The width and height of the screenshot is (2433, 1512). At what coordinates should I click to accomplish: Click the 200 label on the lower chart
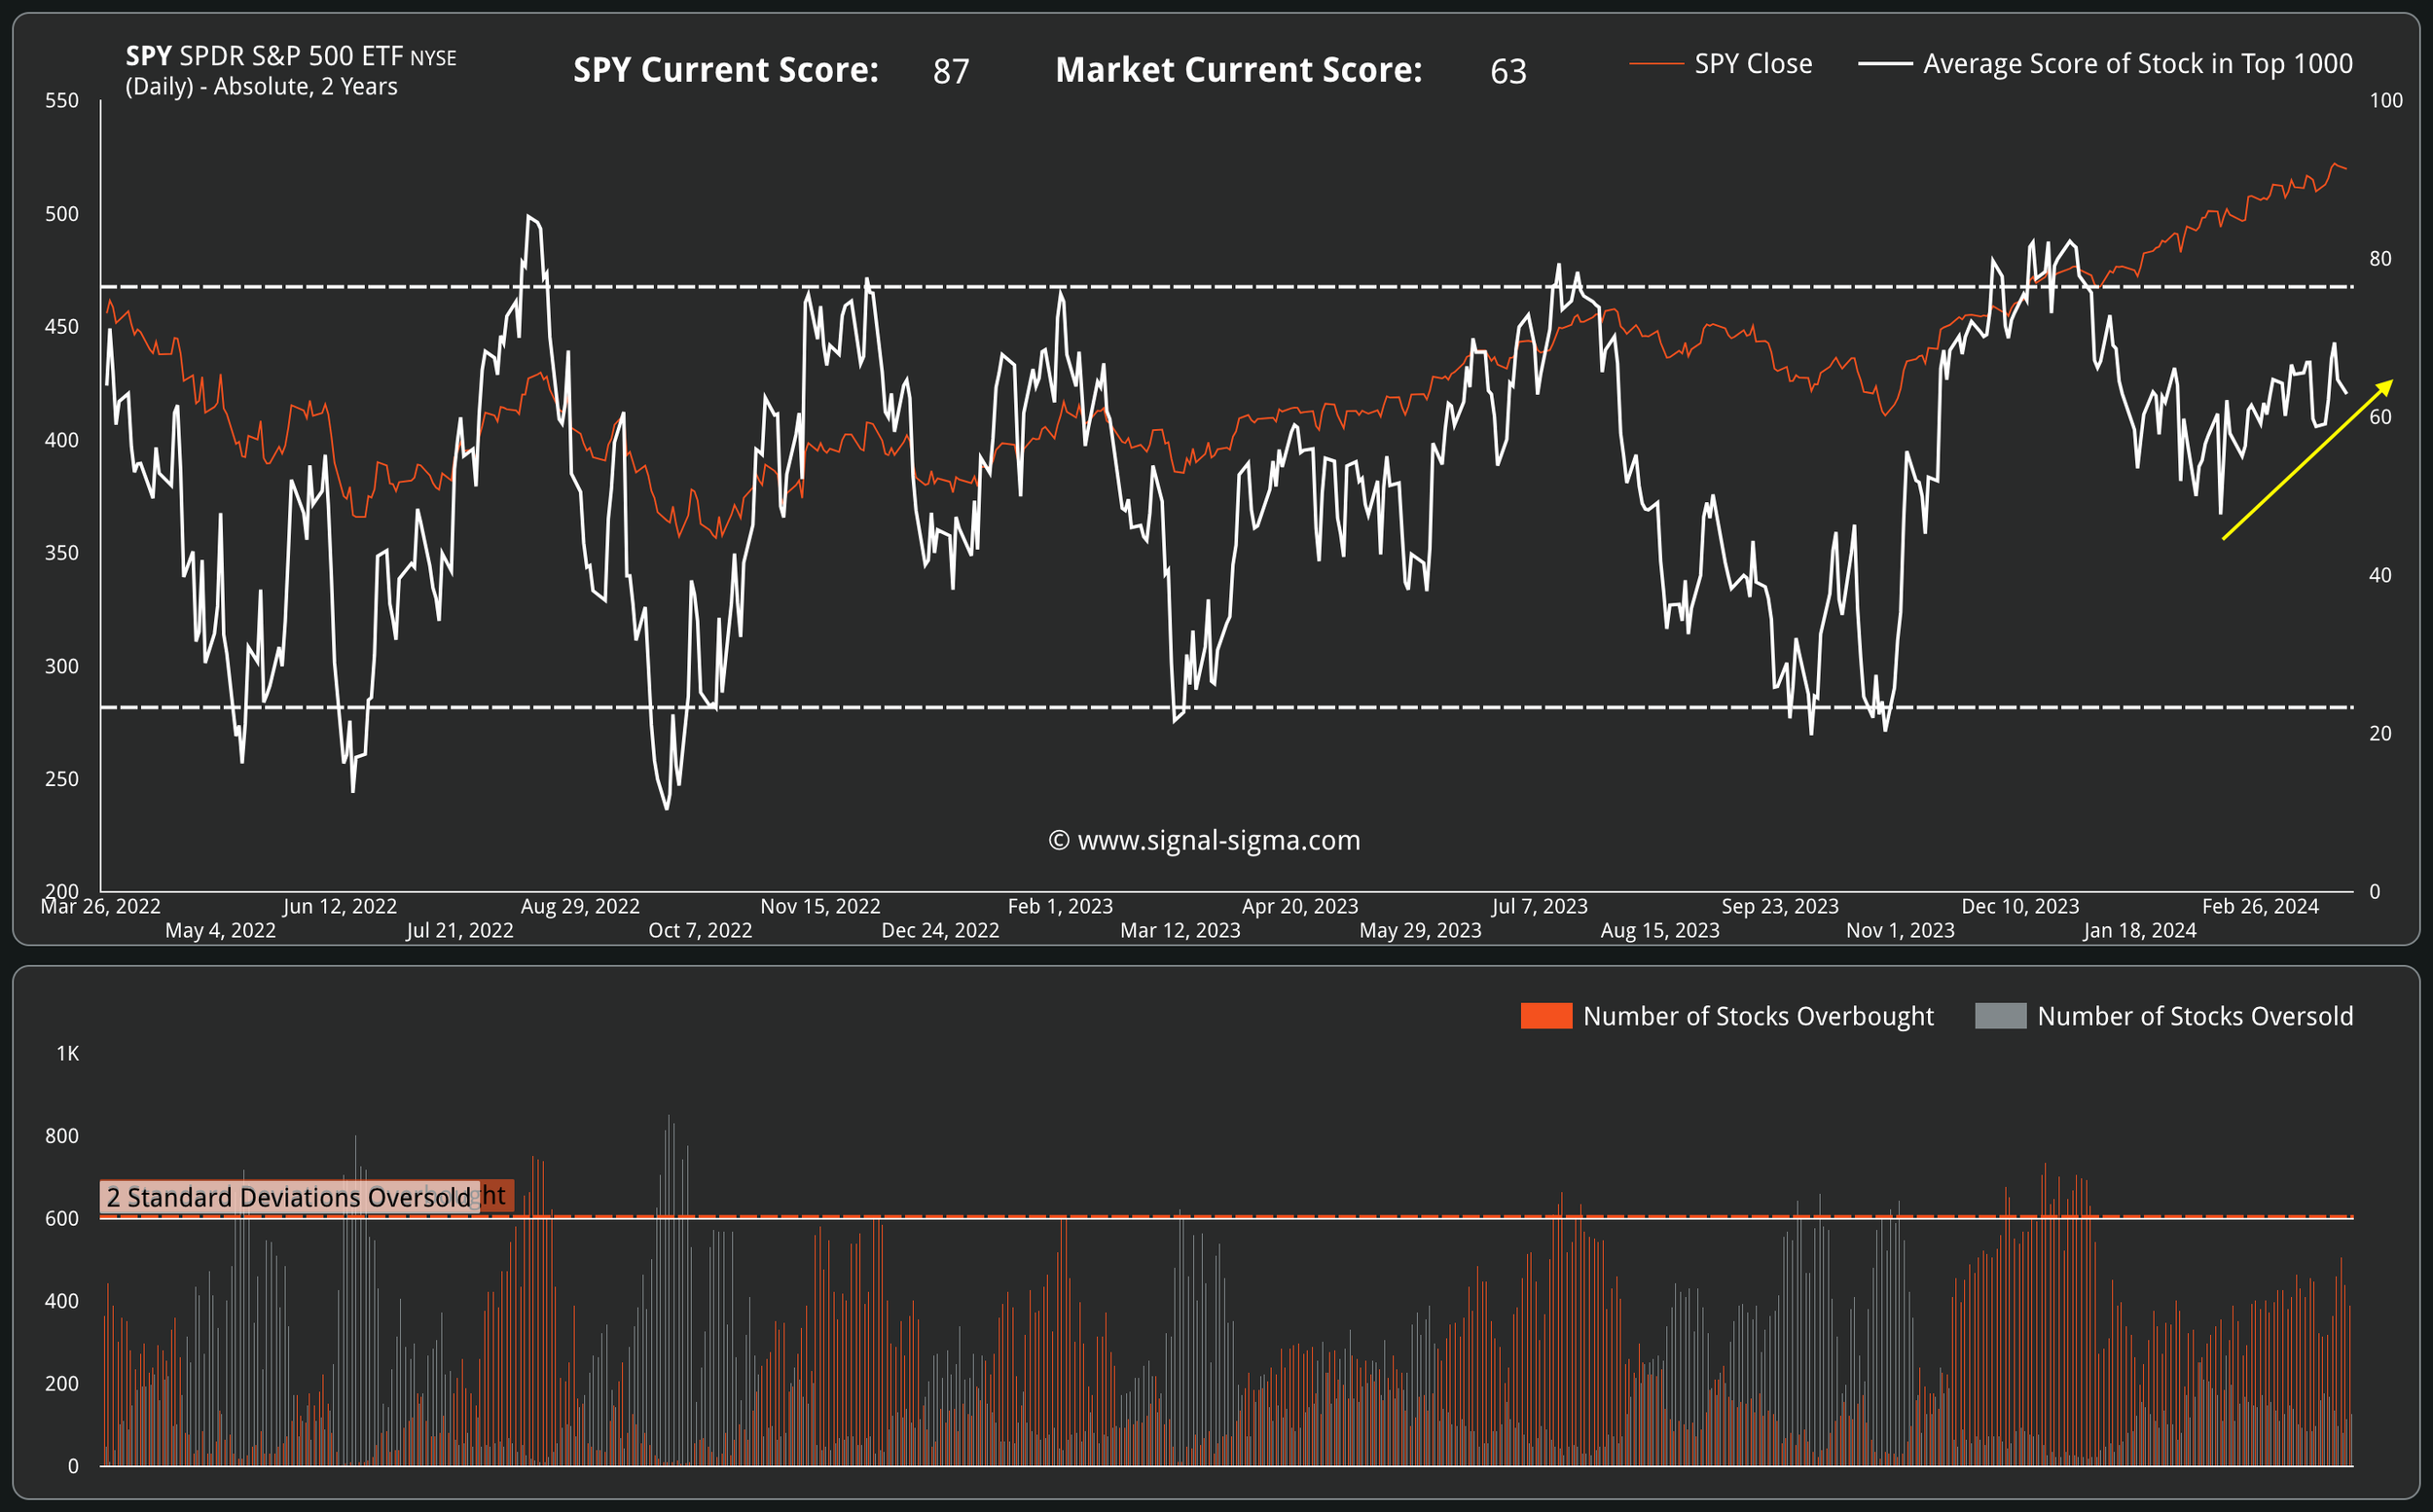(x=62, y=1383)
